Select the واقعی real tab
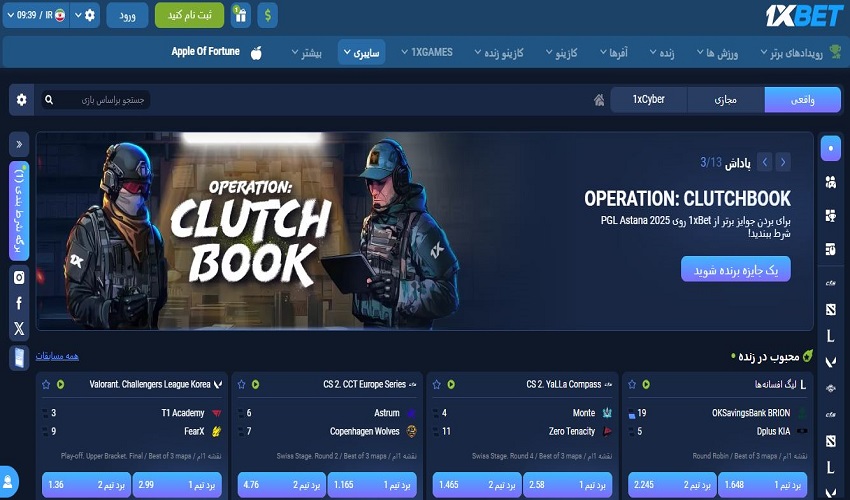 (x=803, y=100)
